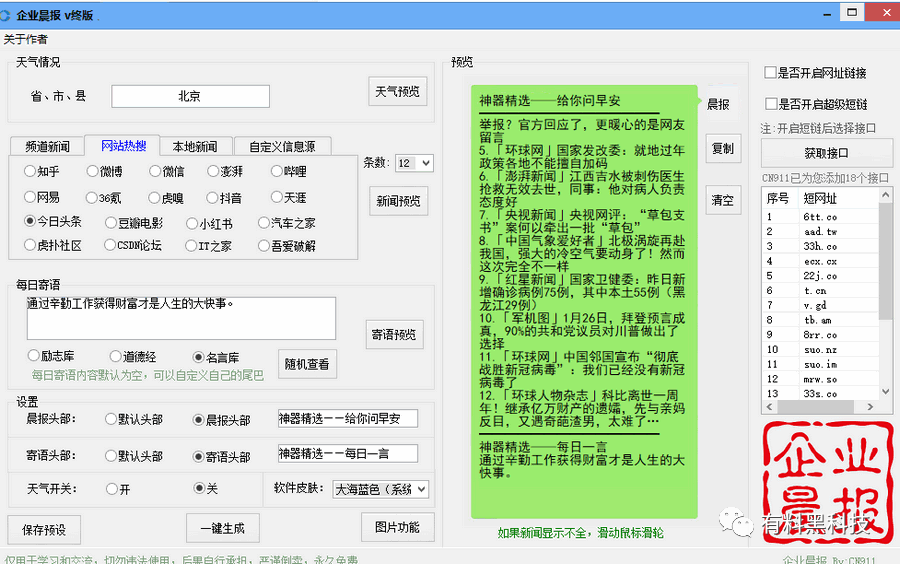900x564 pixels.
Task: Turn 天气开关 to 开
Action: [112, 489]
